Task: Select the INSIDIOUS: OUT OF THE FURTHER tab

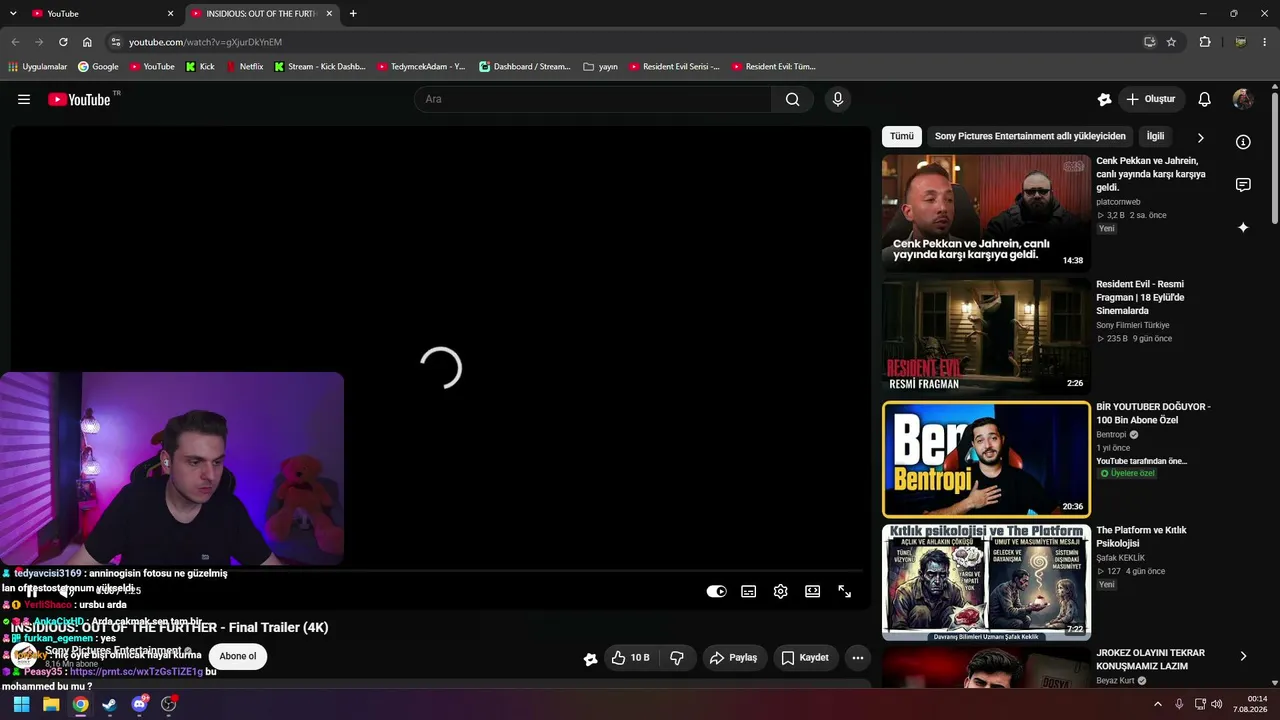Action: [262, 14]
